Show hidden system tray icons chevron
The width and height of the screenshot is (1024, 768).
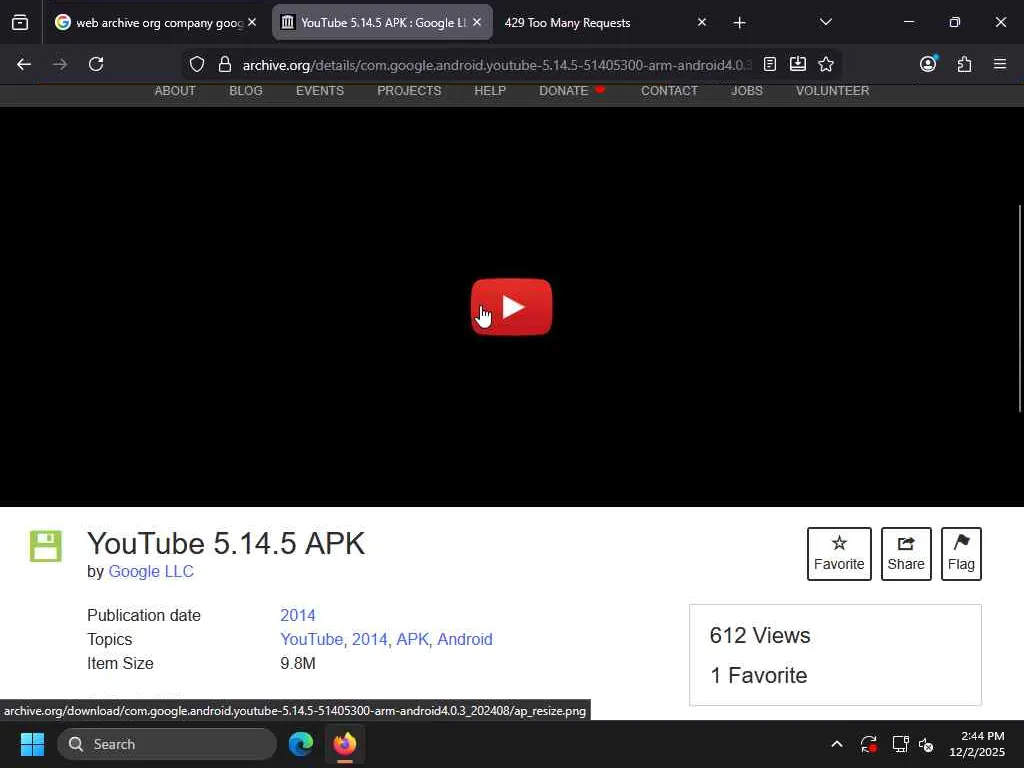coord(837,744)
